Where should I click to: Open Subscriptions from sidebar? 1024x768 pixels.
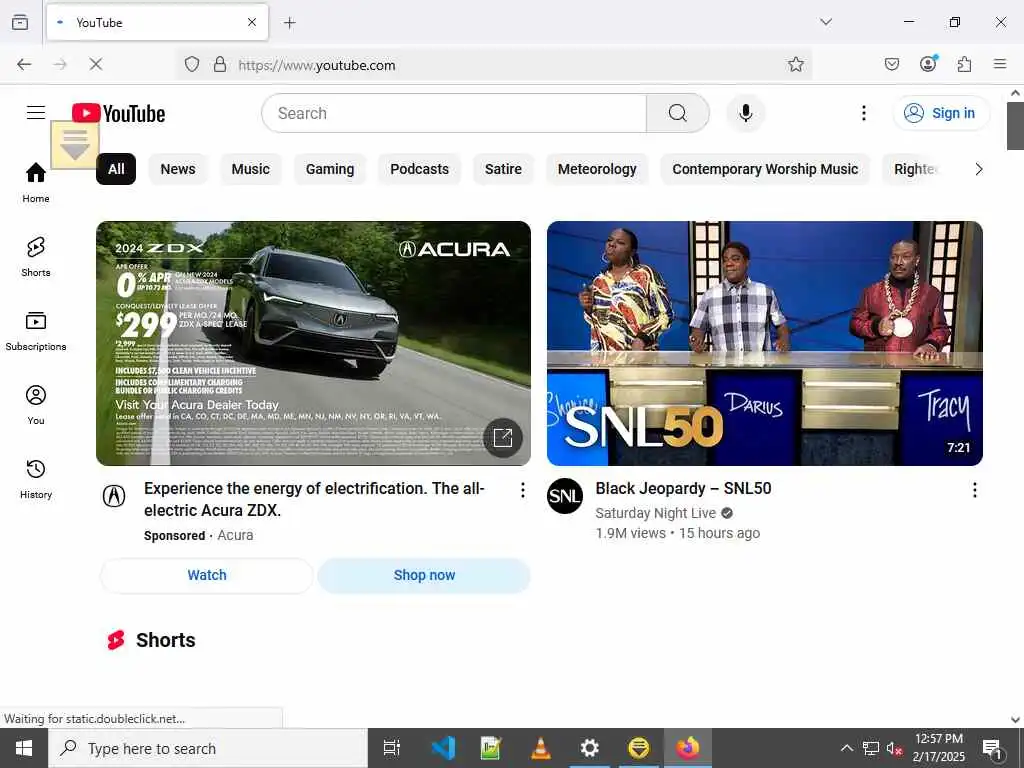(36, 331)
